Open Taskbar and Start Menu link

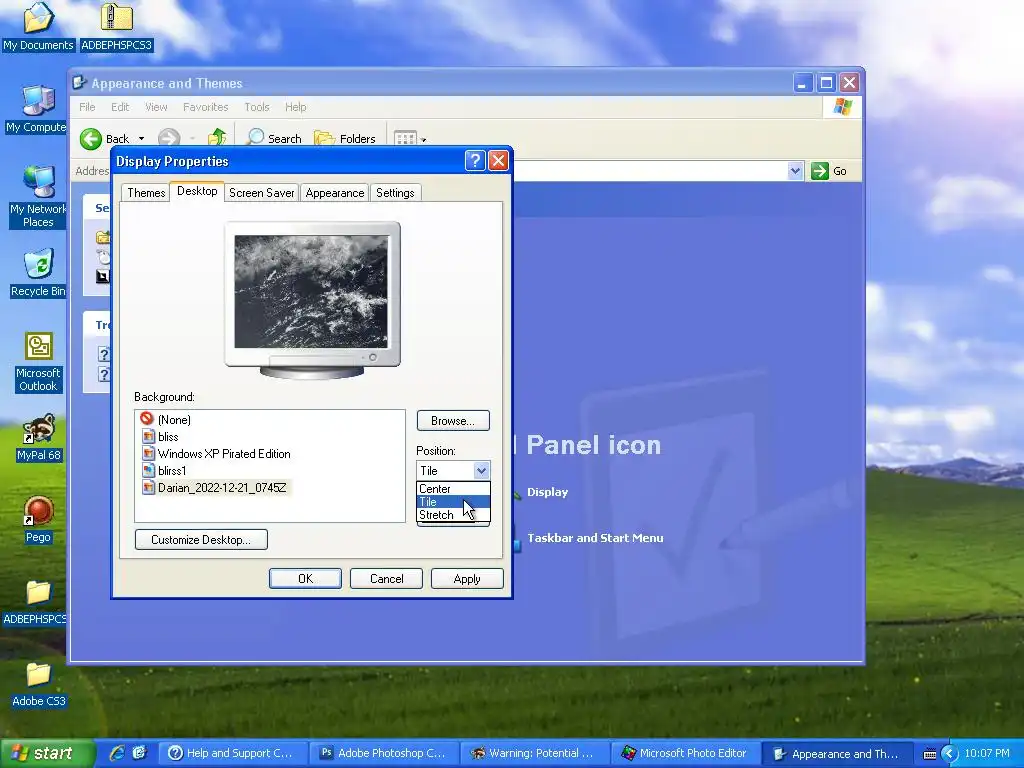click(x=595, y=538)
